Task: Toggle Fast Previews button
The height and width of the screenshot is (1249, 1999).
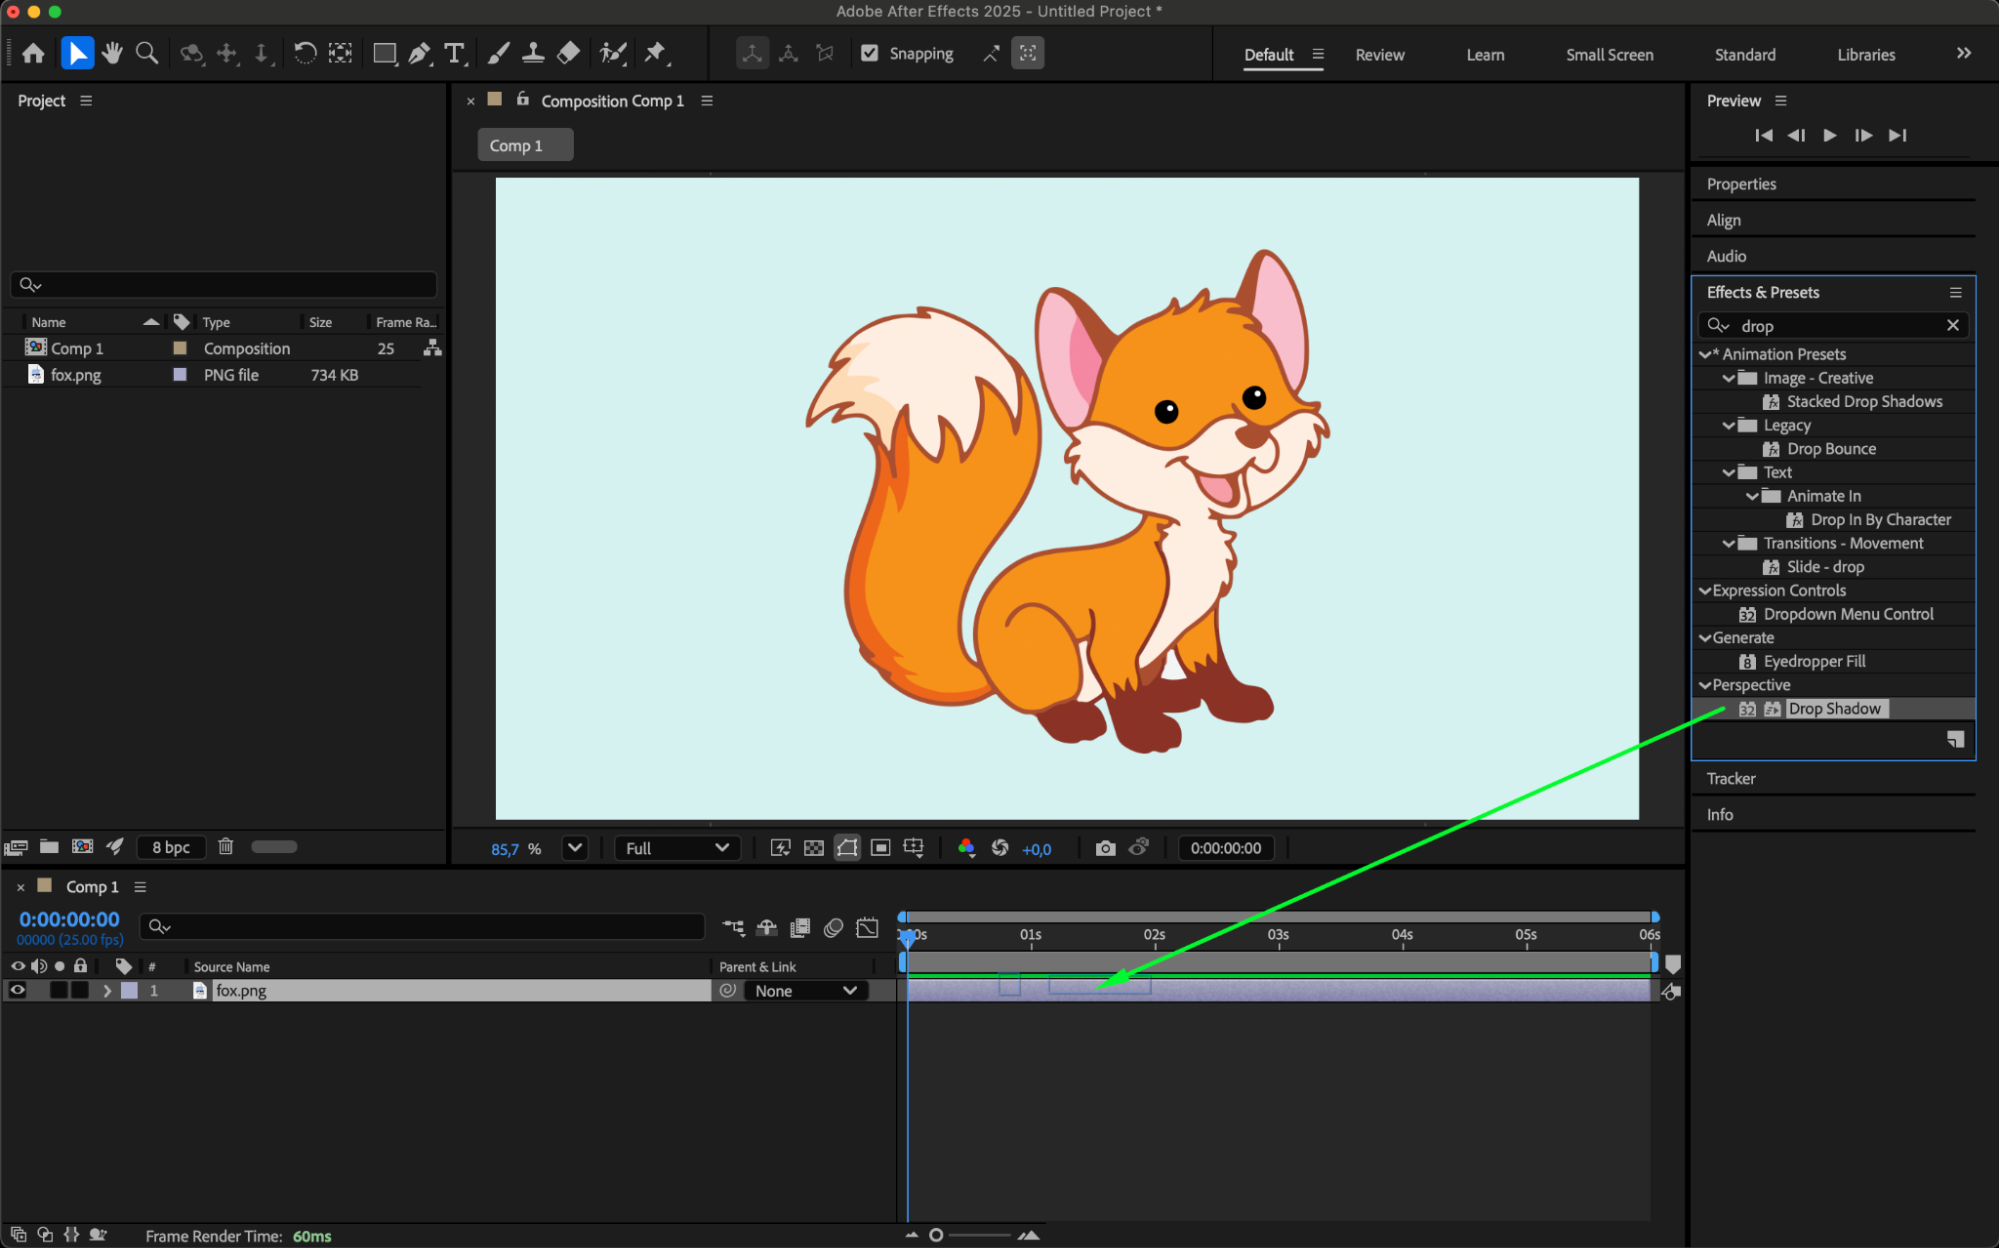Action: (780, 848)
